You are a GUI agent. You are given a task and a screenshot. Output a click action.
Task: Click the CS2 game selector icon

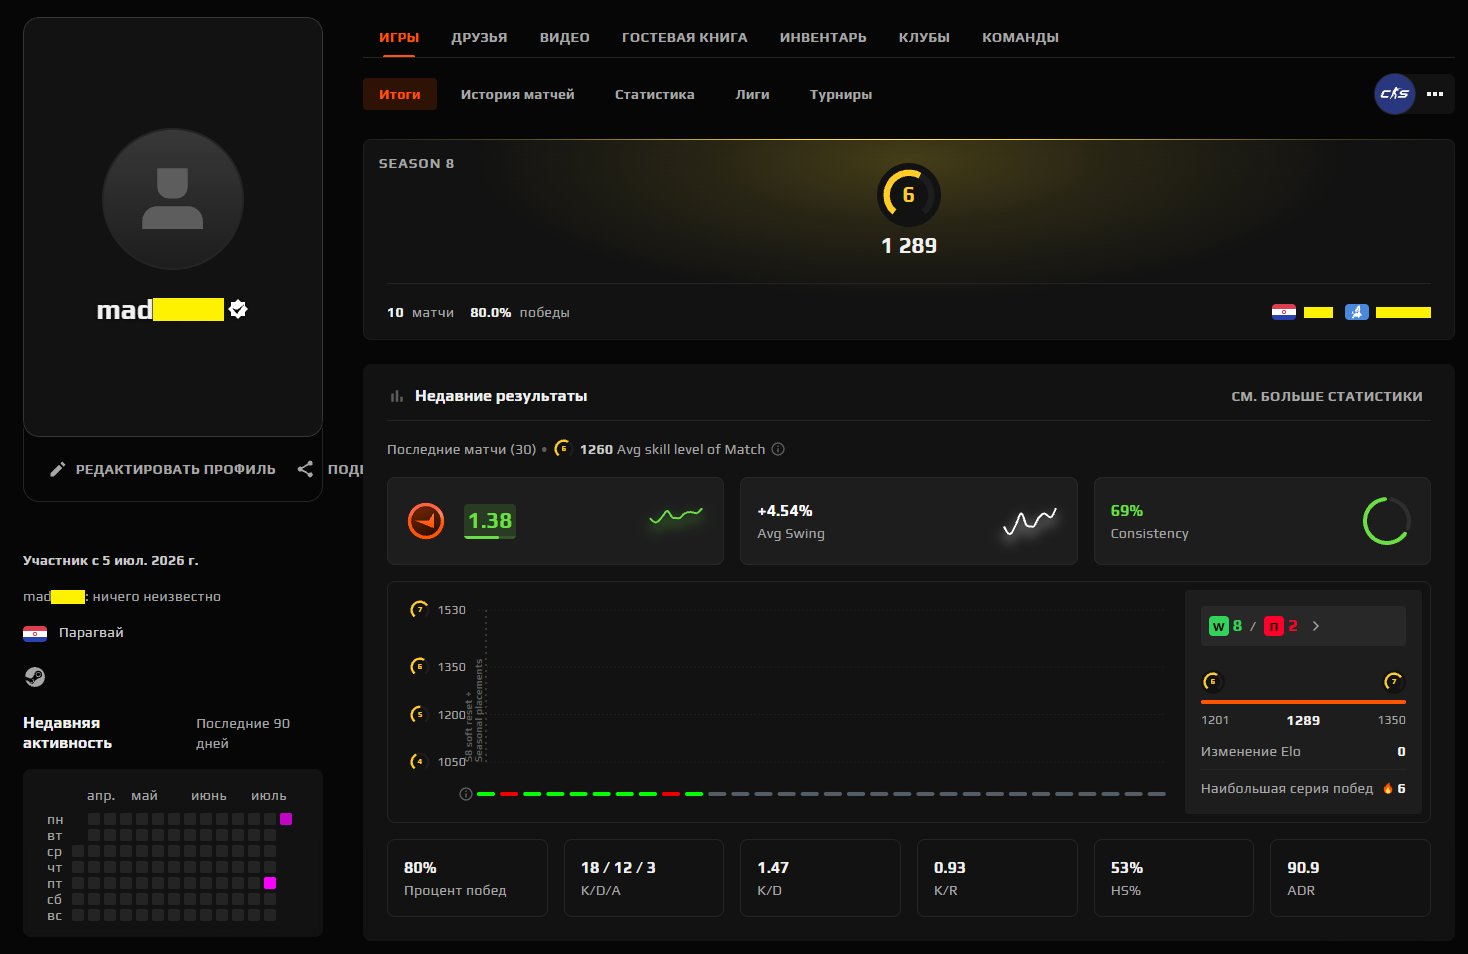1394,94
